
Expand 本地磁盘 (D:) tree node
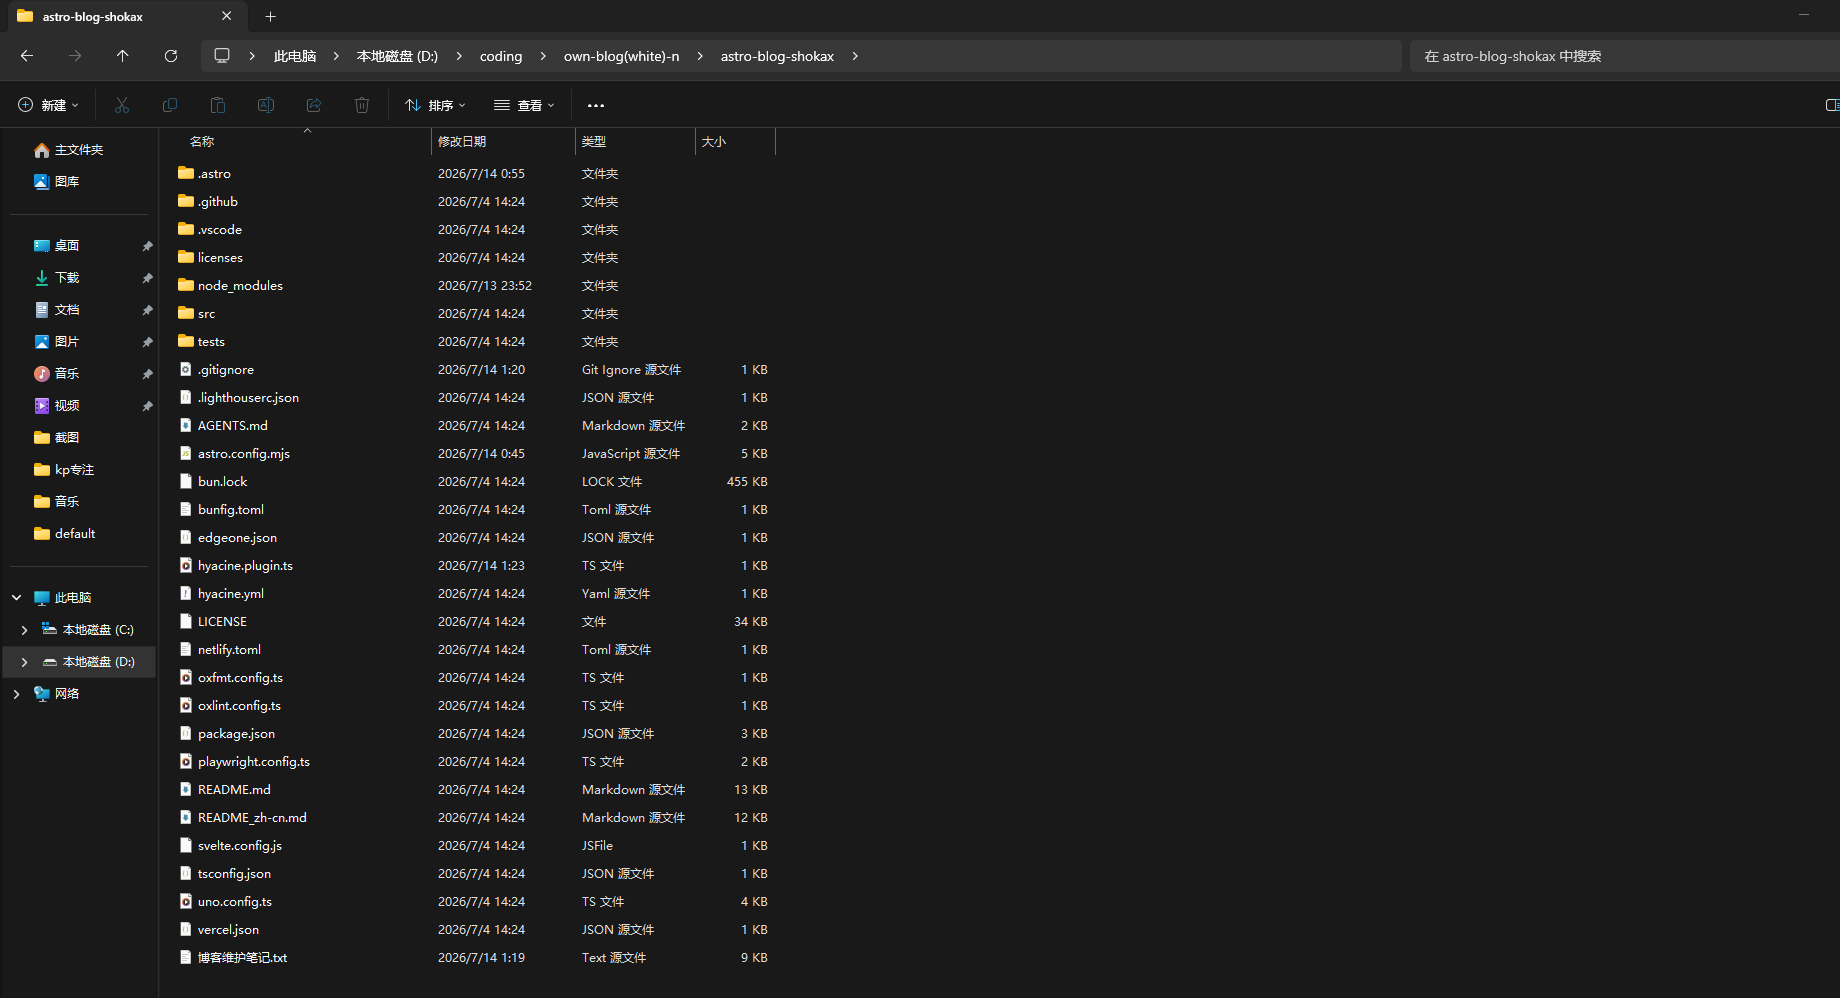(24, 662)
